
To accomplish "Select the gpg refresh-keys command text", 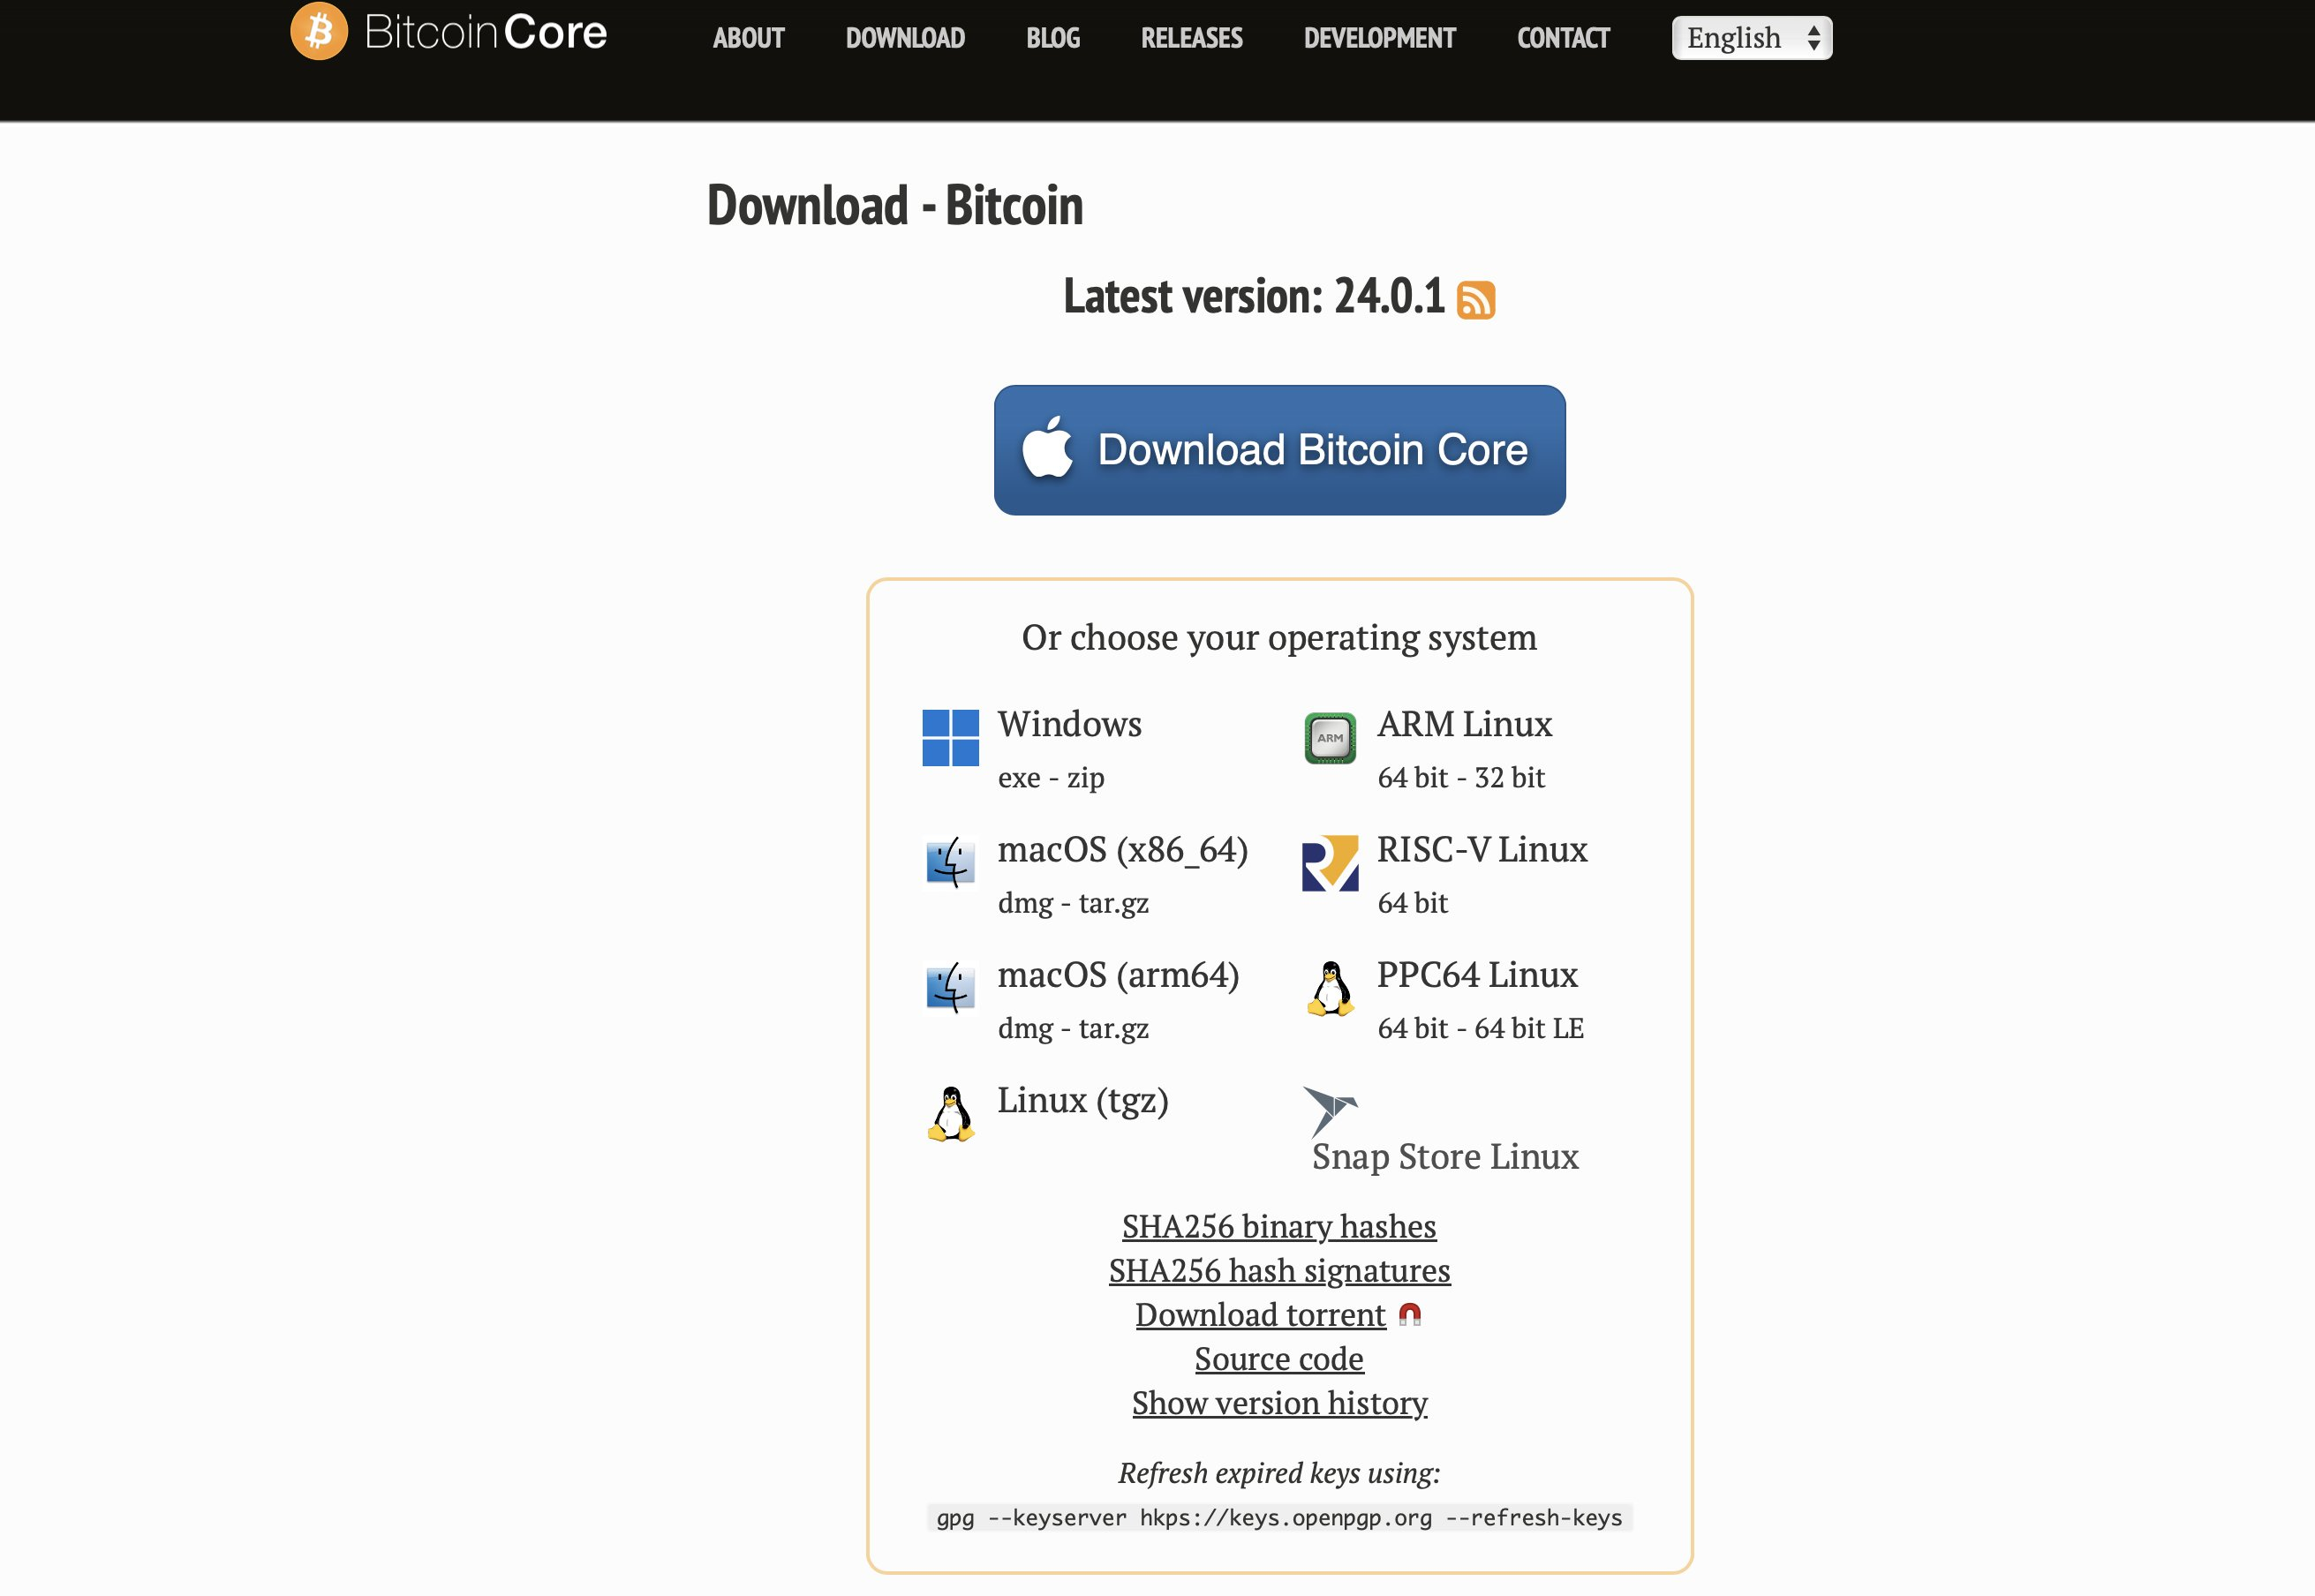I will point(1279,1517).
